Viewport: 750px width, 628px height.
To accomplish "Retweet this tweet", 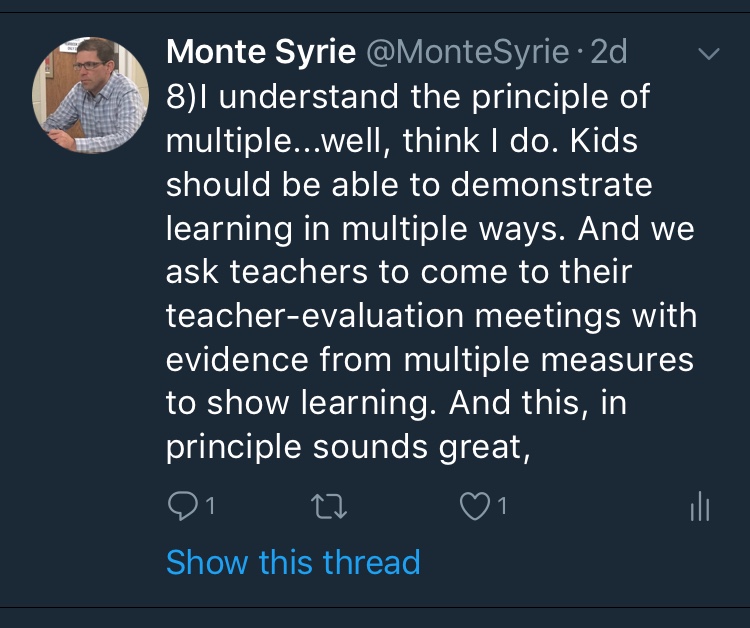I will pyautogui.click(x=329, y=508).
